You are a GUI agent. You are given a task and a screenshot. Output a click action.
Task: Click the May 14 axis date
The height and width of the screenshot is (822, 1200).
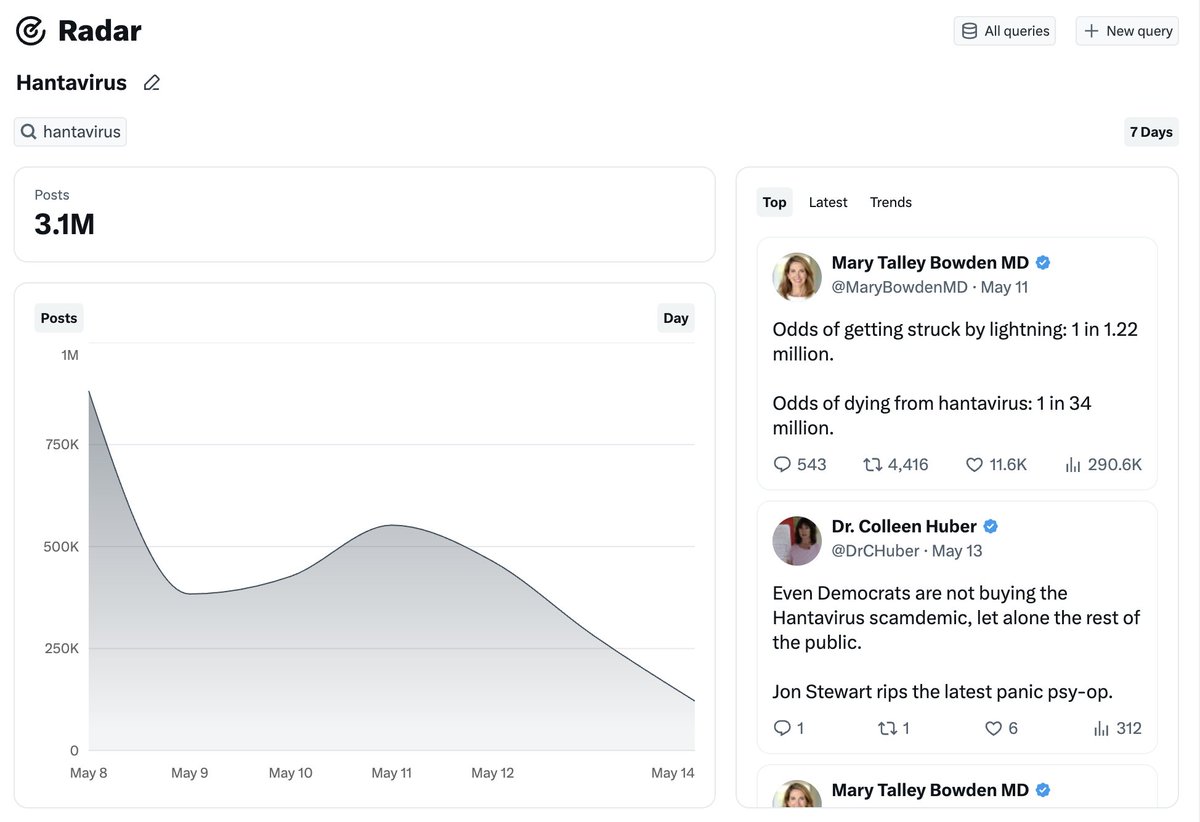(x=673, y=773)
